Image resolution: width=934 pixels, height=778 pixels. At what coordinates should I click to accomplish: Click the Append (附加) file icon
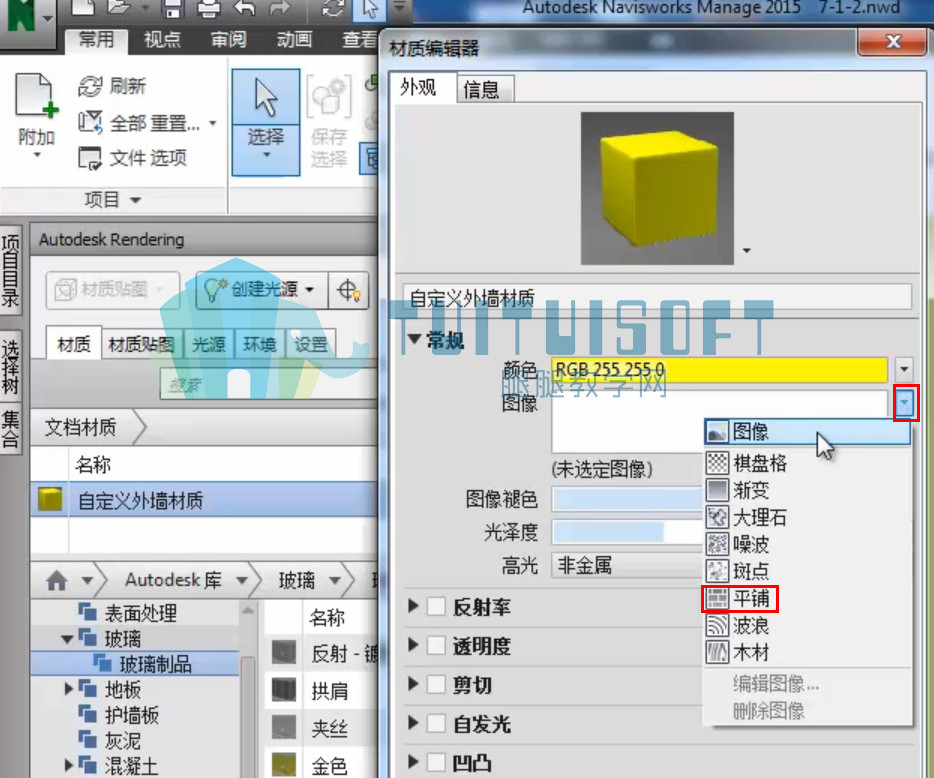36,95
